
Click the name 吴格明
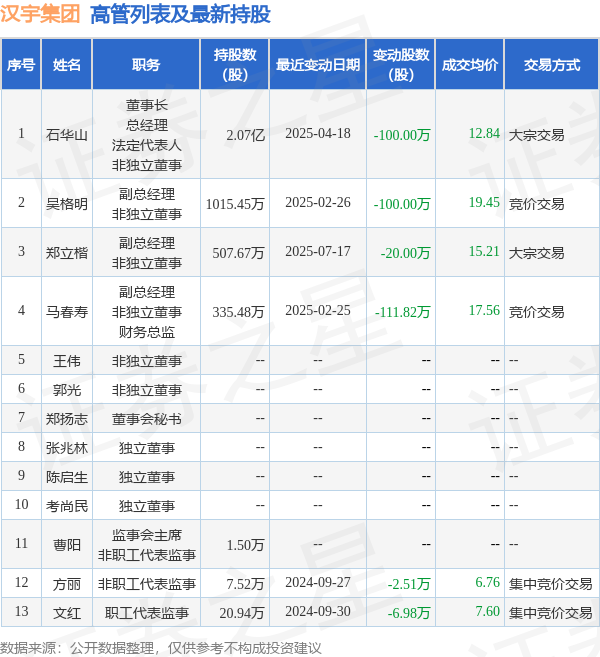(x=67, y=204)
